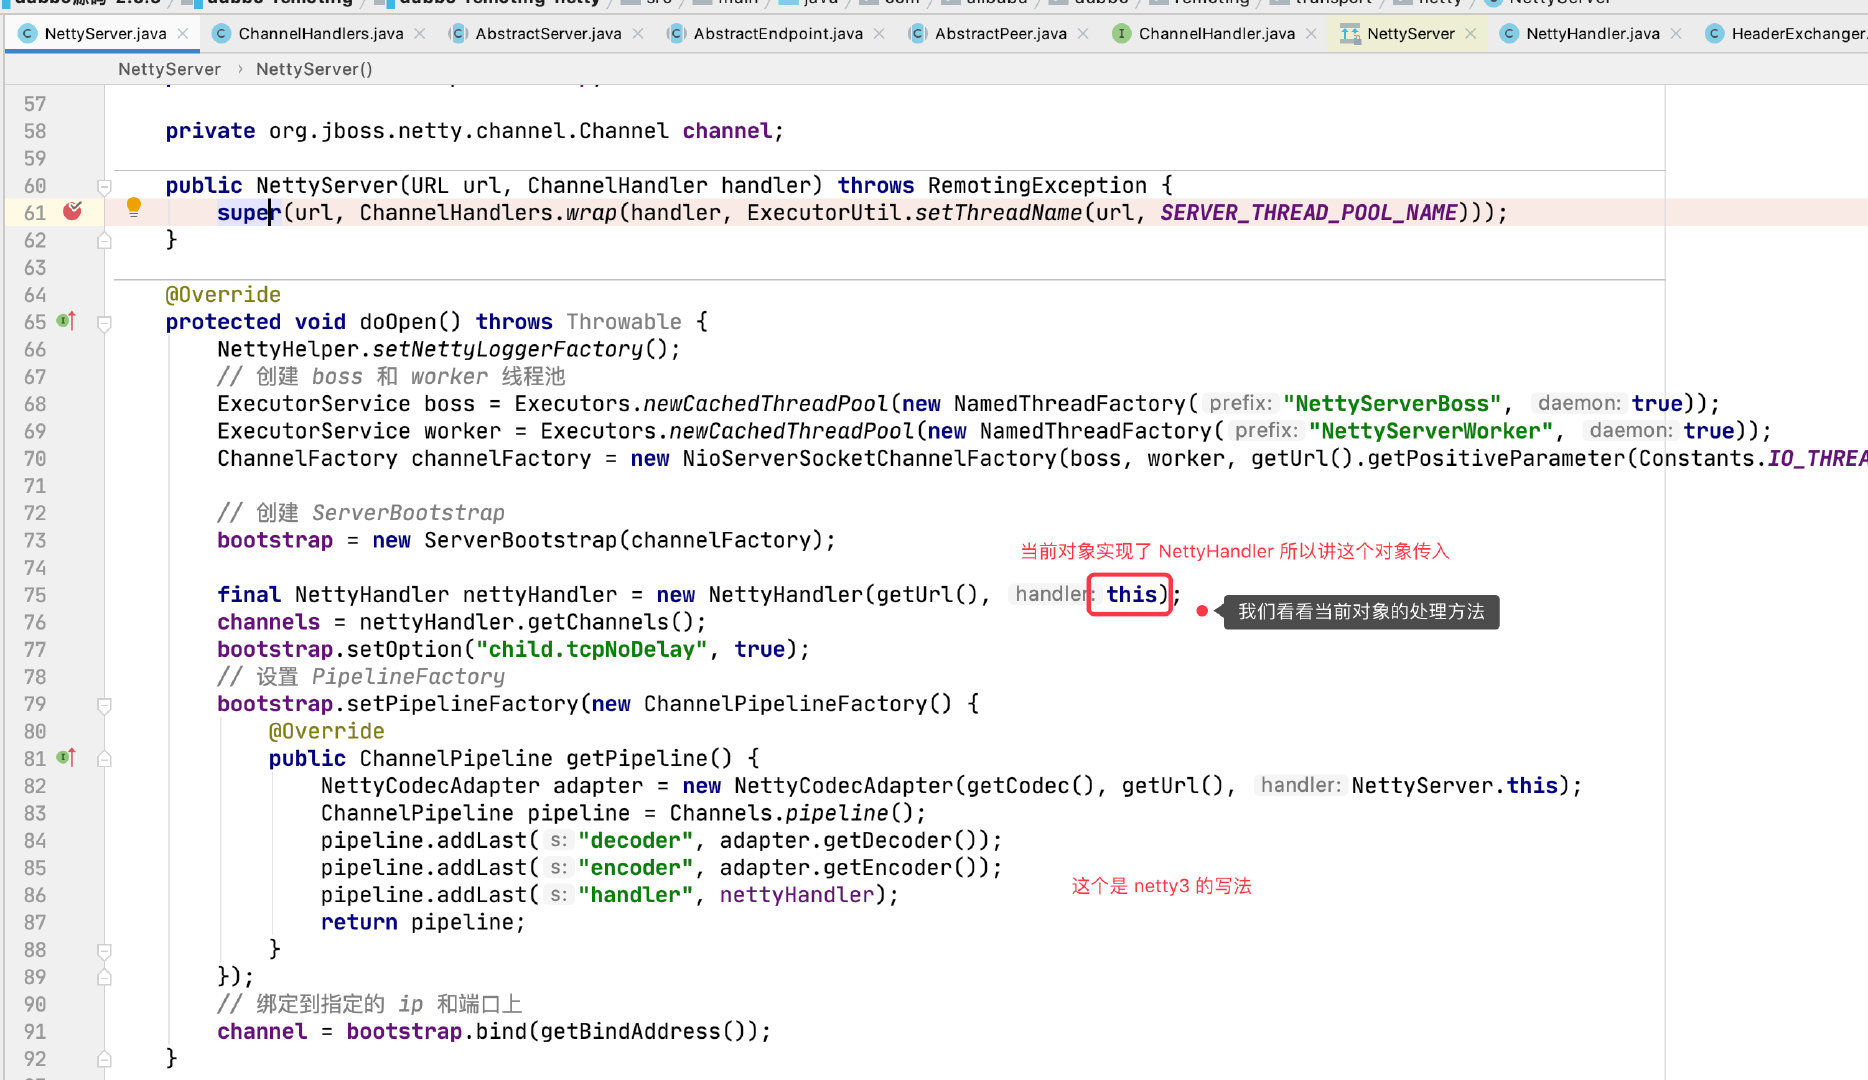Open the NettyHandler.java tab
1868x1080 pixels.
click(1592, 33)
